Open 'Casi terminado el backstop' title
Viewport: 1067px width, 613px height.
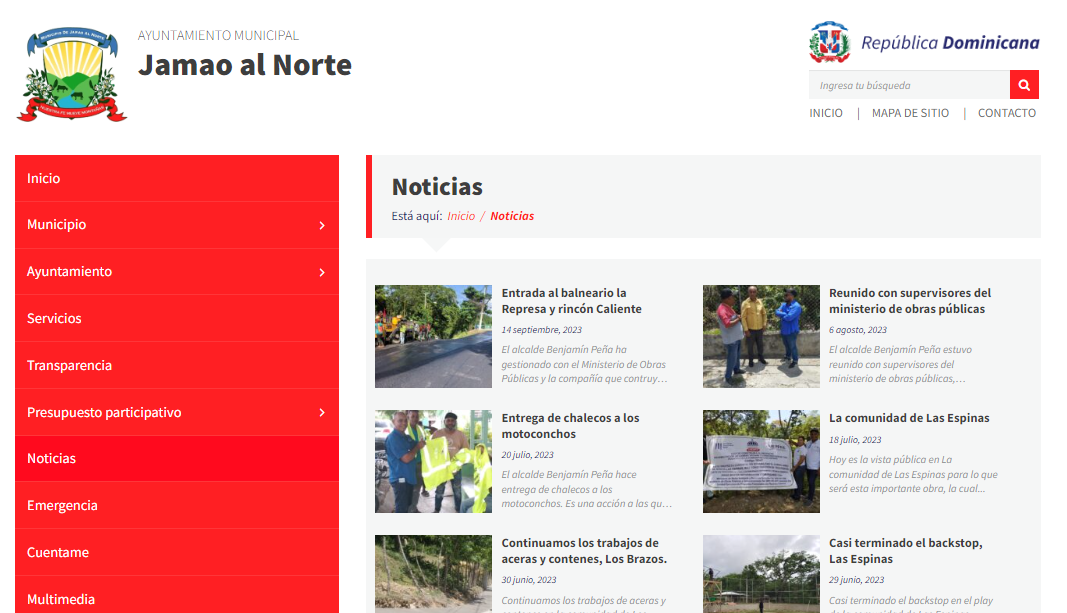point(906,551)
